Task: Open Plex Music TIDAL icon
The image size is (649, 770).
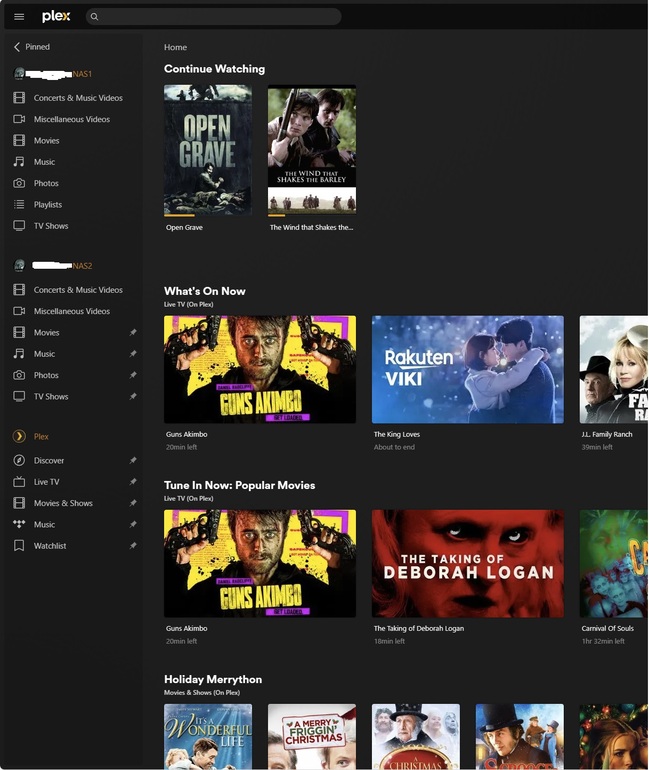Action: coord(19,524)
